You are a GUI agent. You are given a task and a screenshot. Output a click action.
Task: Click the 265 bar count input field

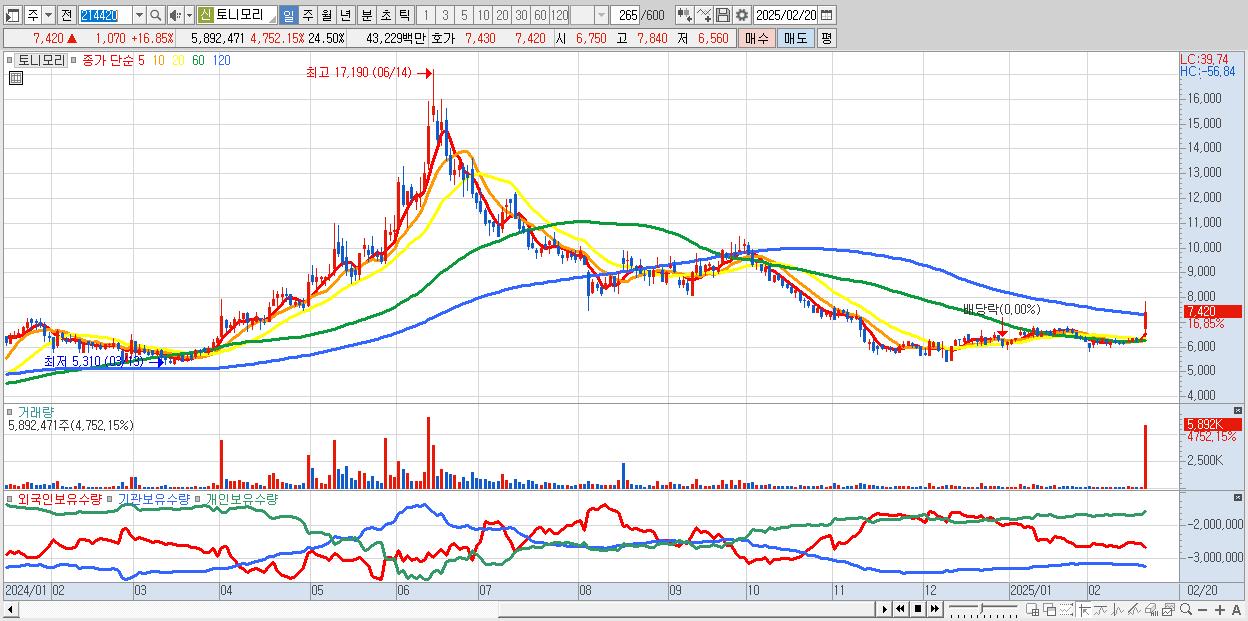626,15
